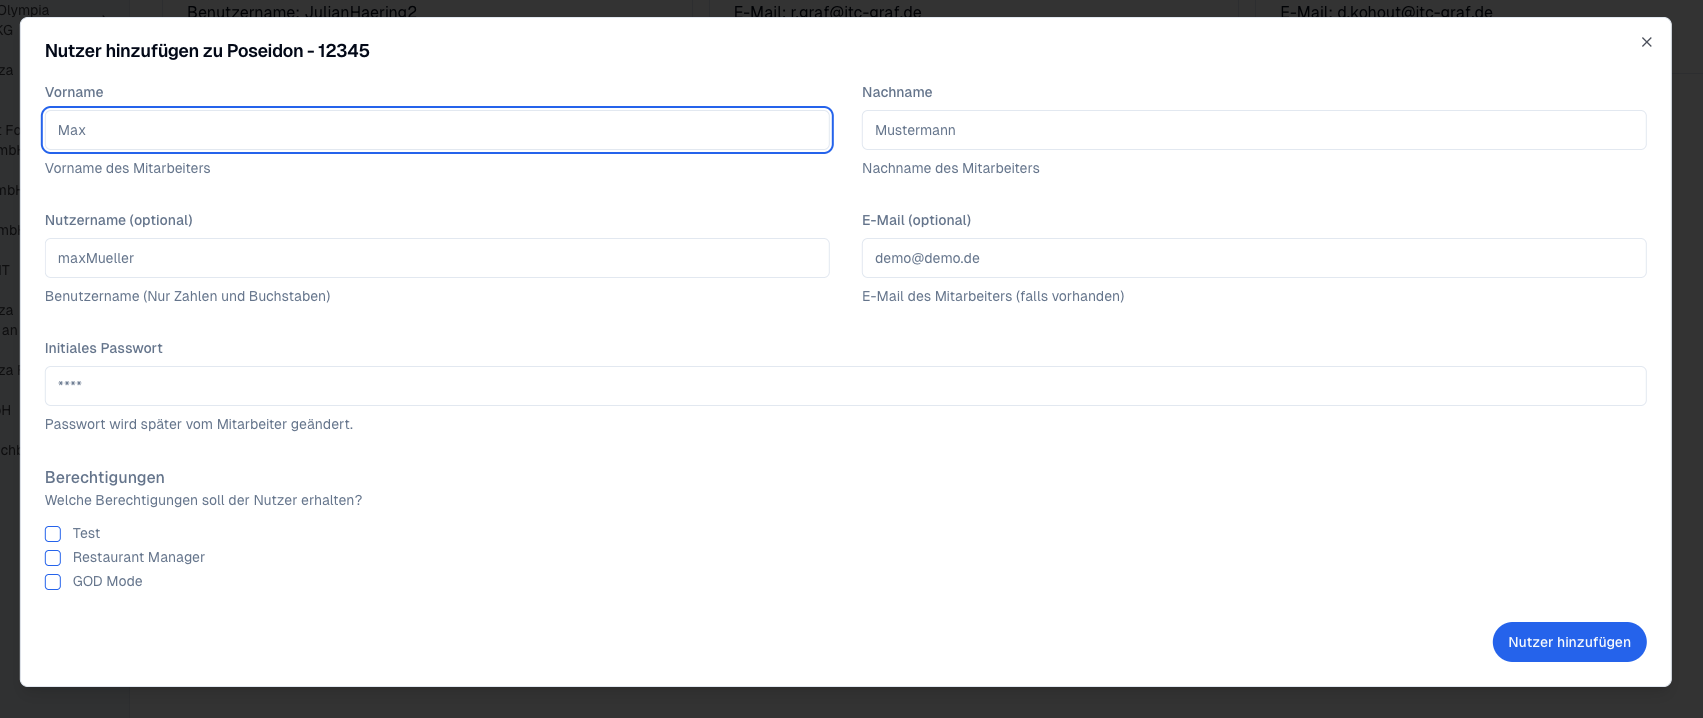Click the hint 'Passwort wird später vom Mitarbeiter geändert'
Viewport: 1703px width, 718px height.
point(198,424)
